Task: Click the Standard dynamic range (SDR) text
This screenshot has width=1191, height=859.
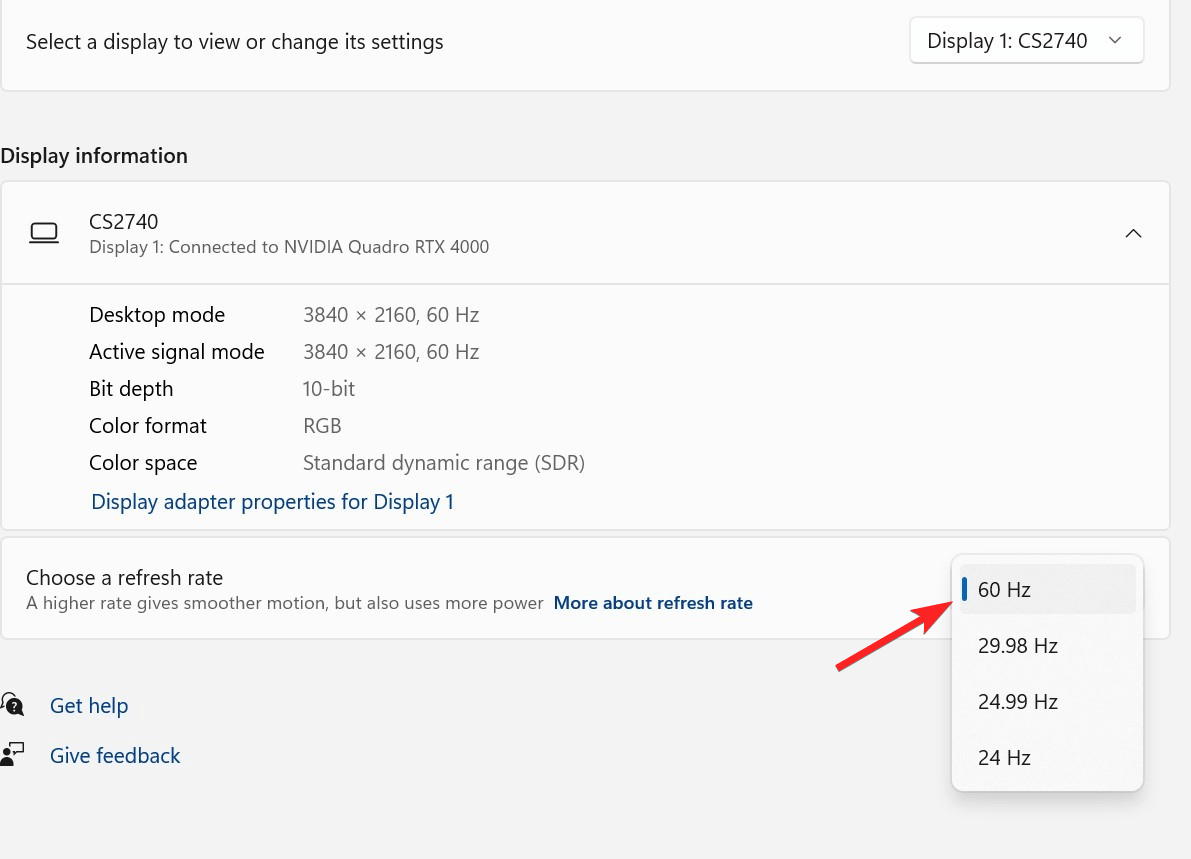Action: [444, 463]
